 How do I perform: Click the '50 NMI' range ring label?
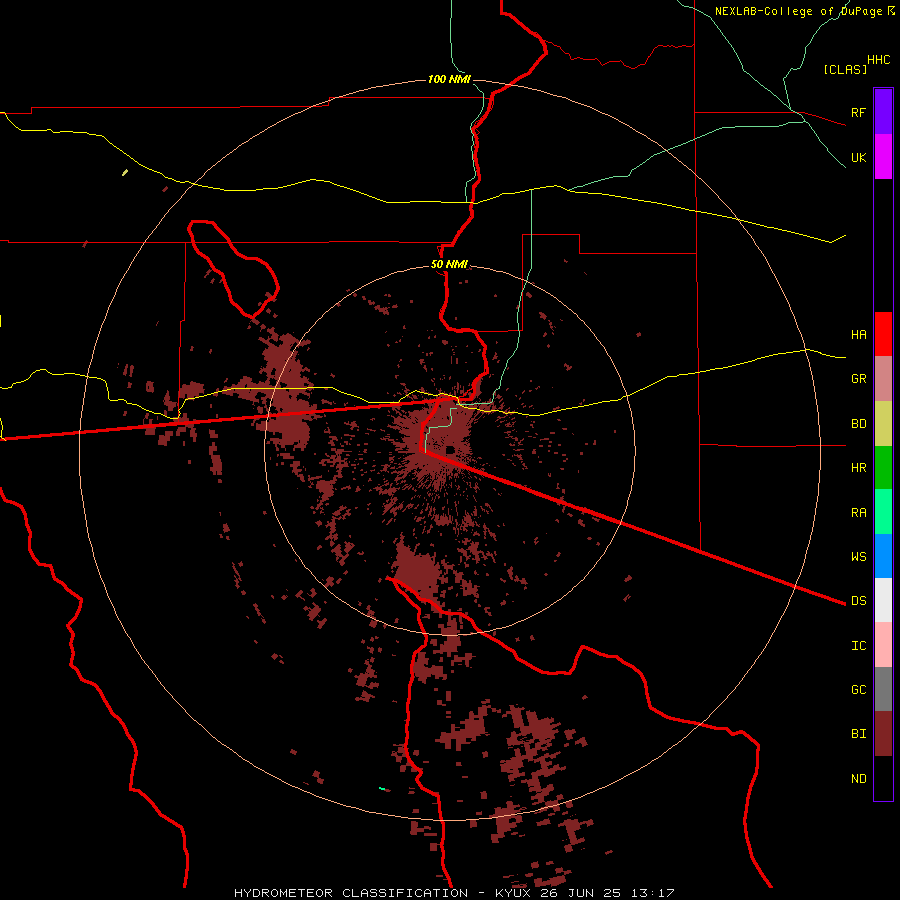click(449, 264)
